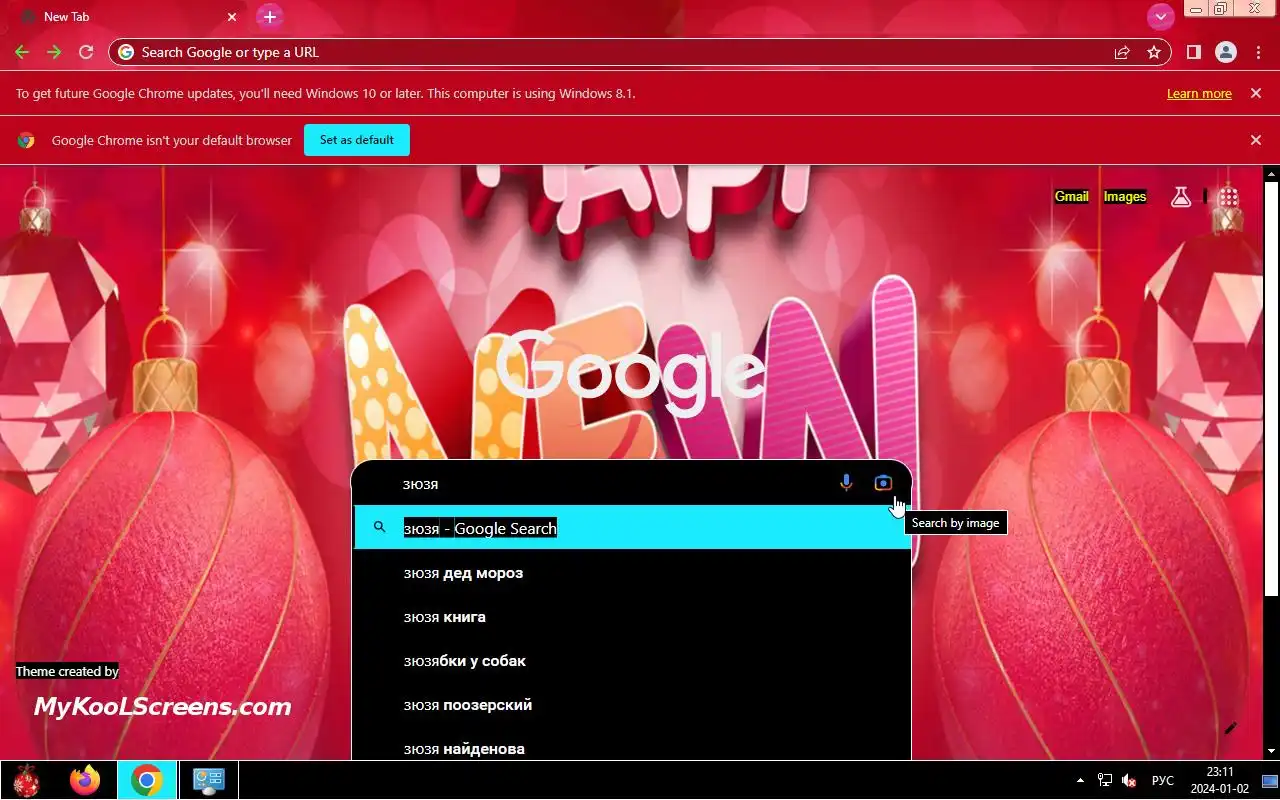Reload the current page
Image resolution: width=1280 pixels, height=800 pixels.
[x=86, y=52]
